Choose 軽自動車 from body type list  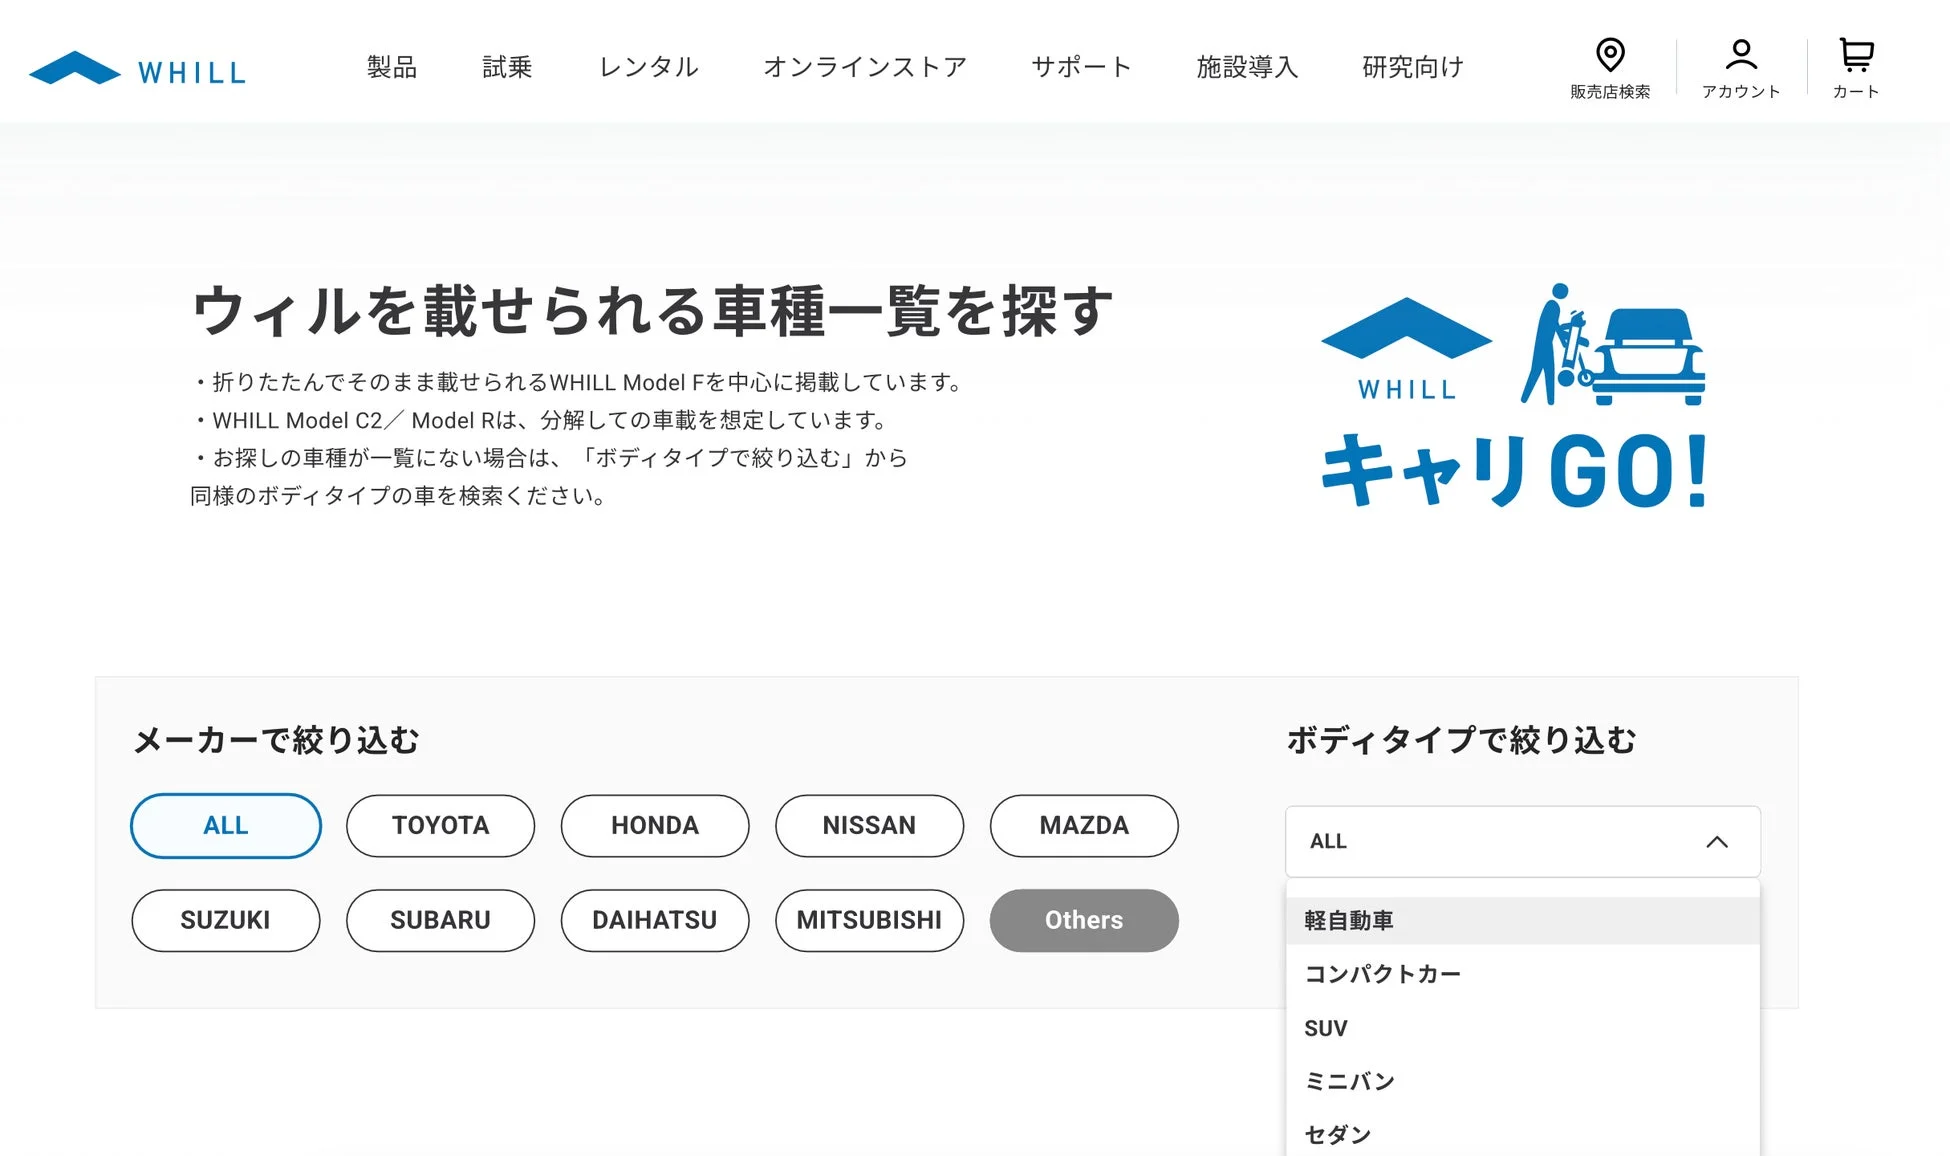[1349, 920]
